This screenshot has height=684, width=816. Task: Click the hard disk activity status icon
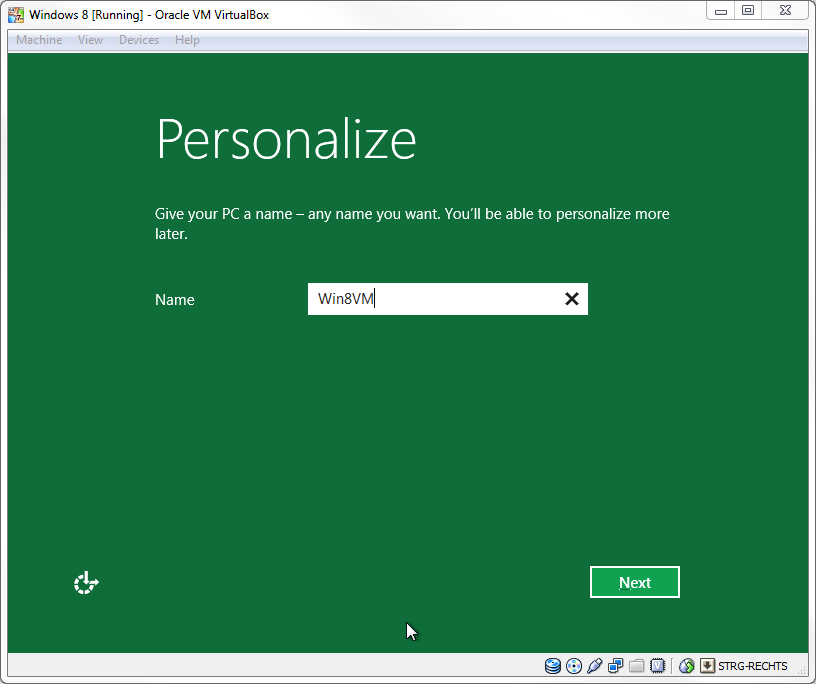(553, 666)
